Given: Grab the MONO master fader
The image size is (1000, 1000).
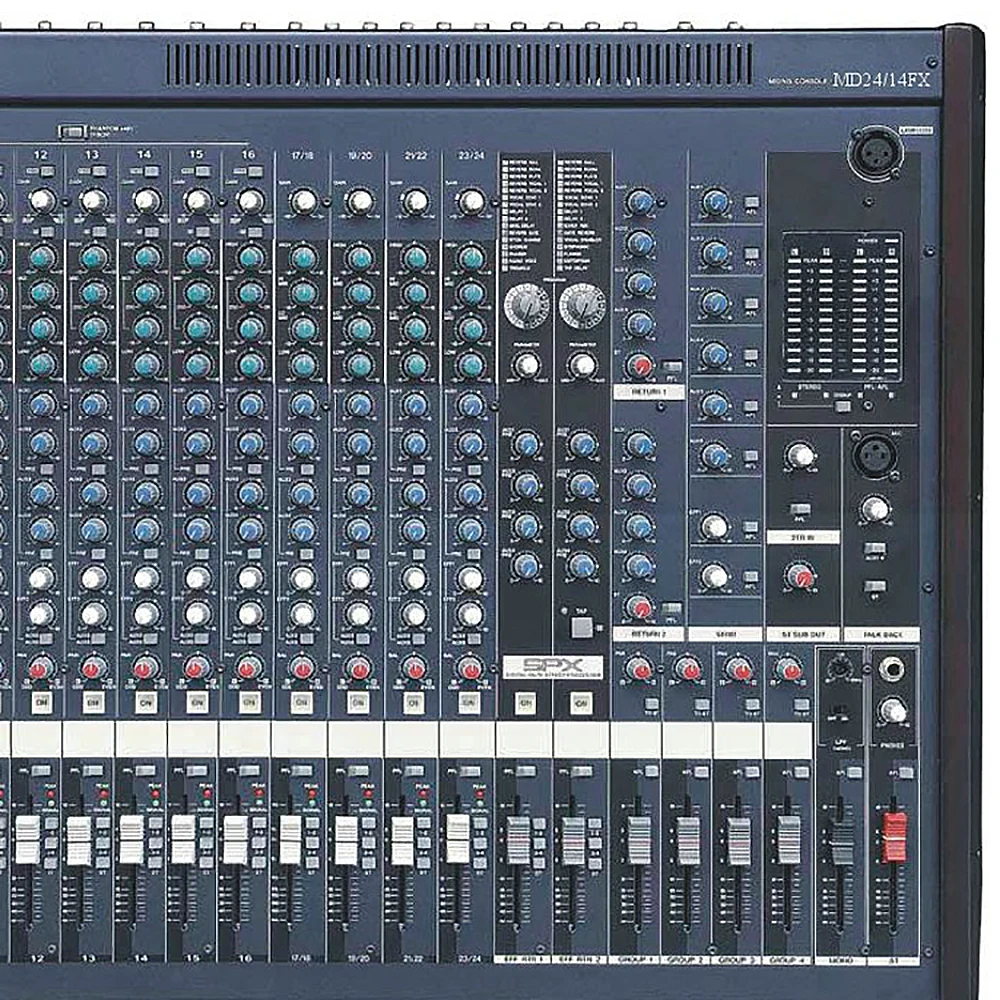Looking at the screenshot, I should pyautogui.click(x=841, y=841).
